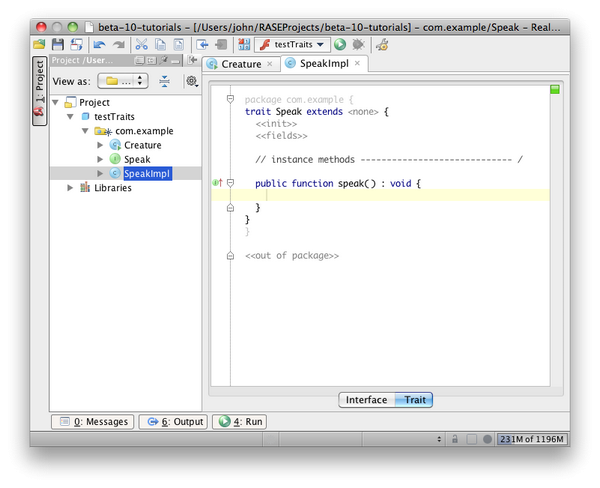Collapse the com.example package node
This screenshot has width=600, height=488.
click(x=85, y=131)
